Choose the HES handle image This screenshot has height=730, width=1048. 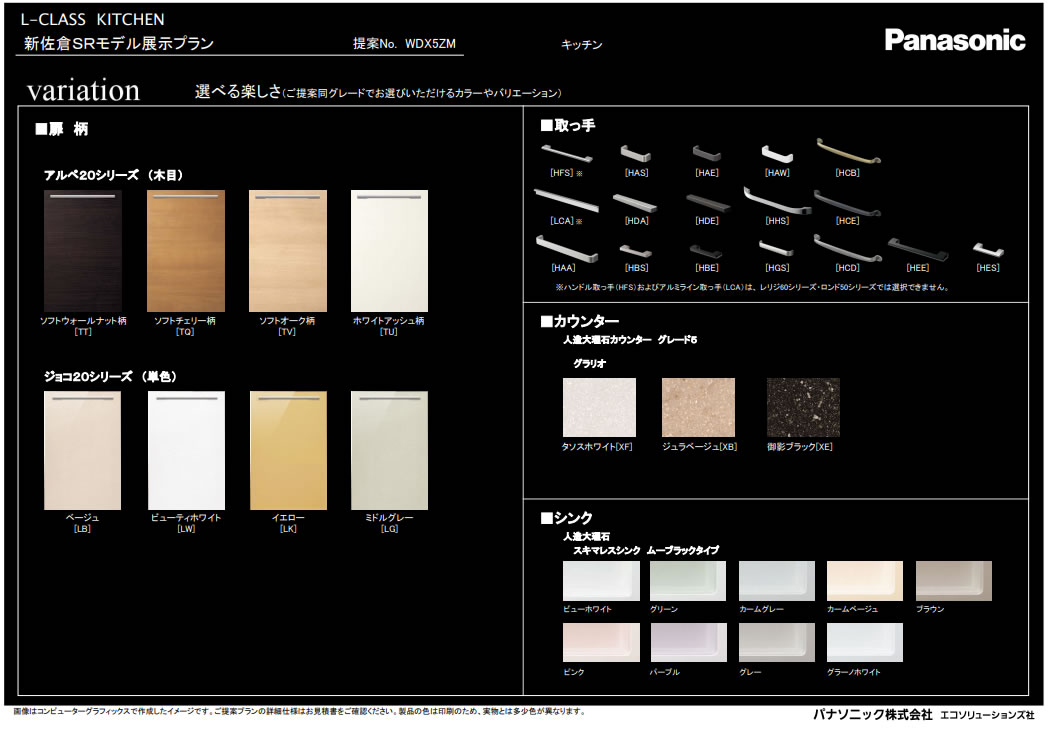[x=988, y=250]
